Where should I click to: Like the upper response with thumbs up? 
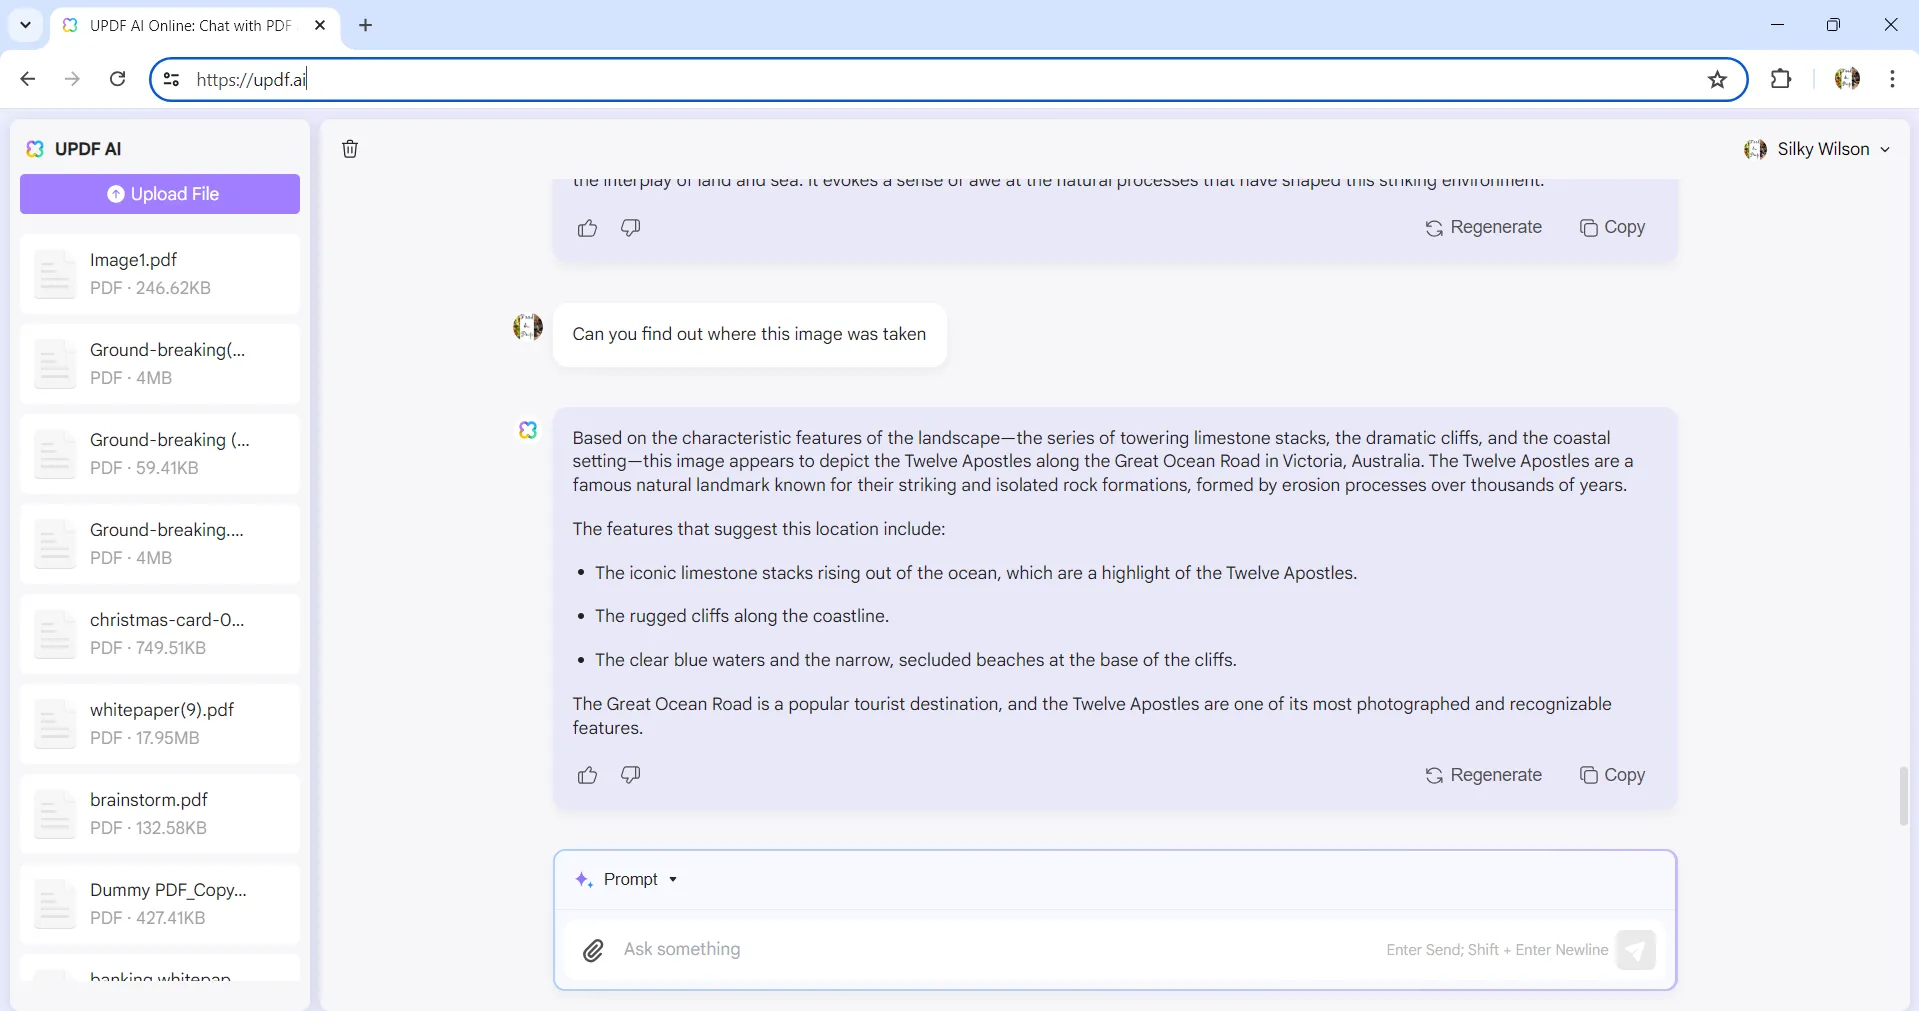tap(587, 228)
